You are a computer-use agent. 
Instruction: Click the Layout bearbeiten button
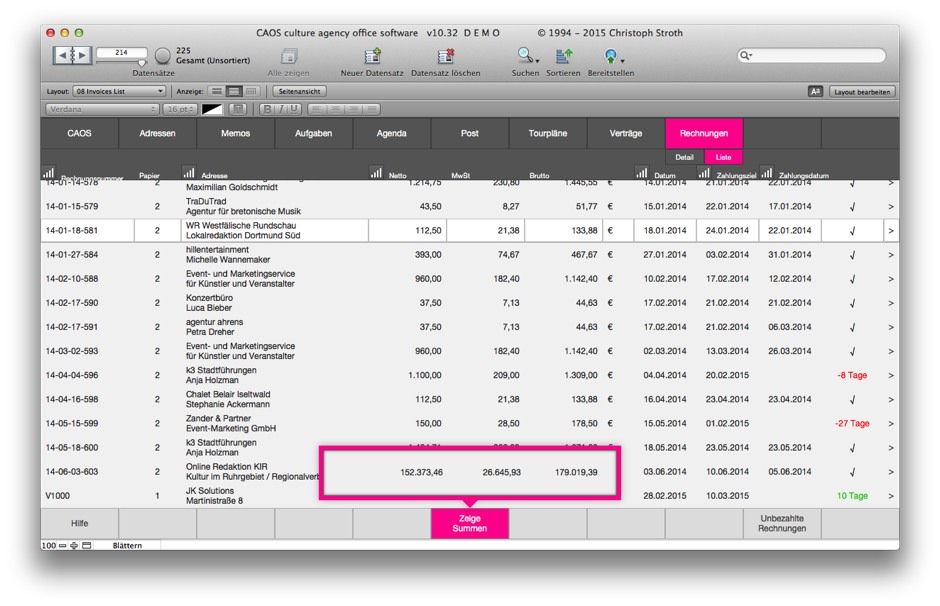pos(862,92)
